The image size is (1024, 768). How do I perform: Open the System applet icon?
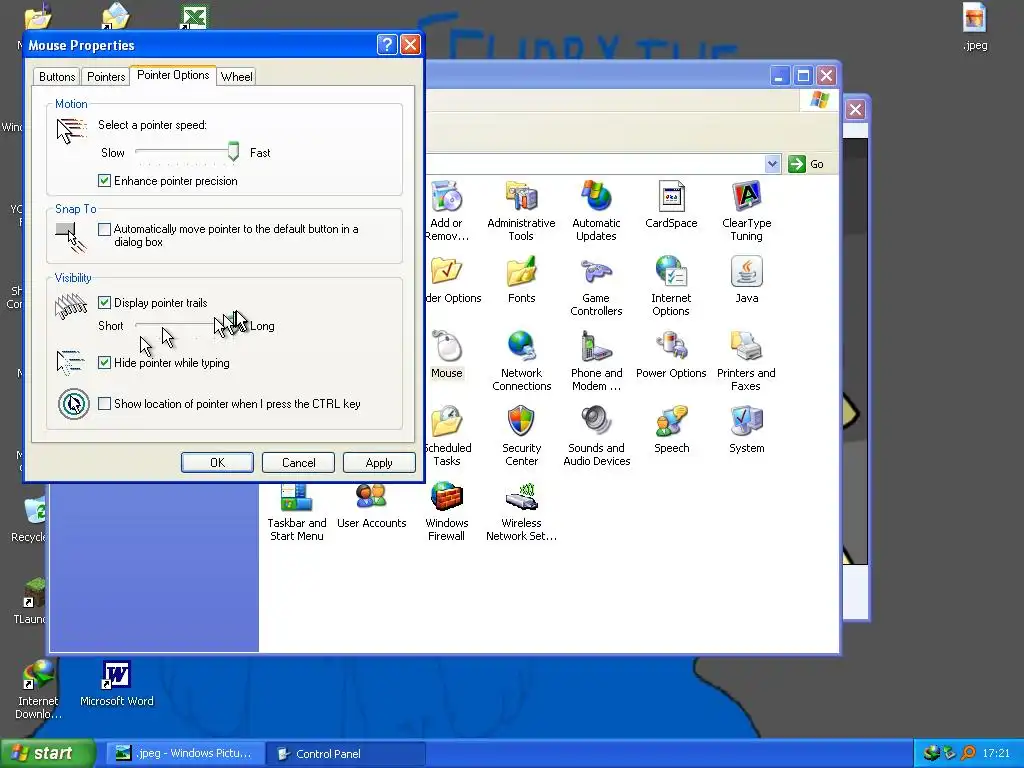[x=746, y=429]
